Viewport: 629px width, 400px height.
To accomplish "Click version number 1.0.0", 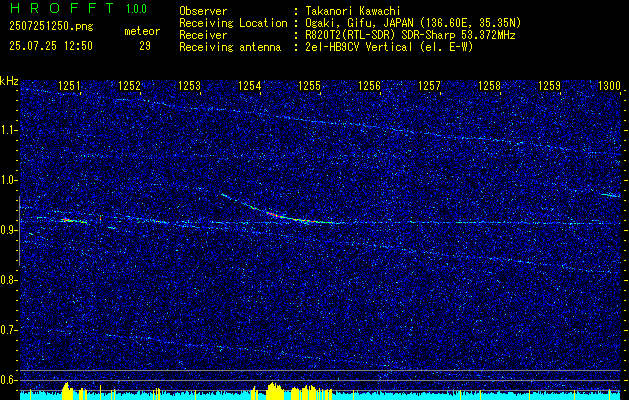I will pos(136,9).
